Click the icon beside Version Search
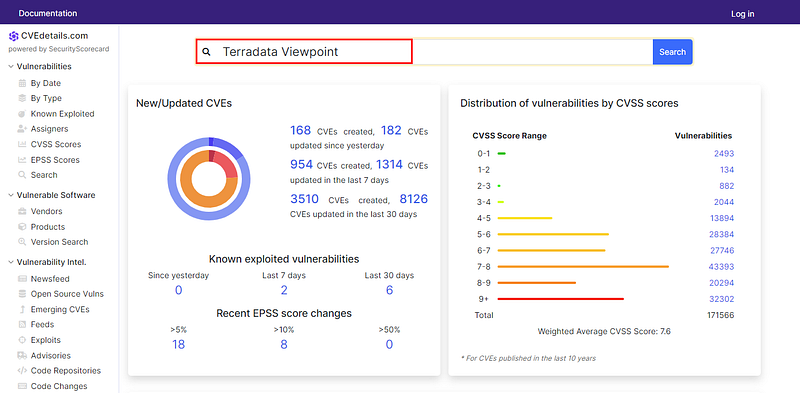This screenshot has width=800, height=393. pyautogui.click(x=22, y=242)
